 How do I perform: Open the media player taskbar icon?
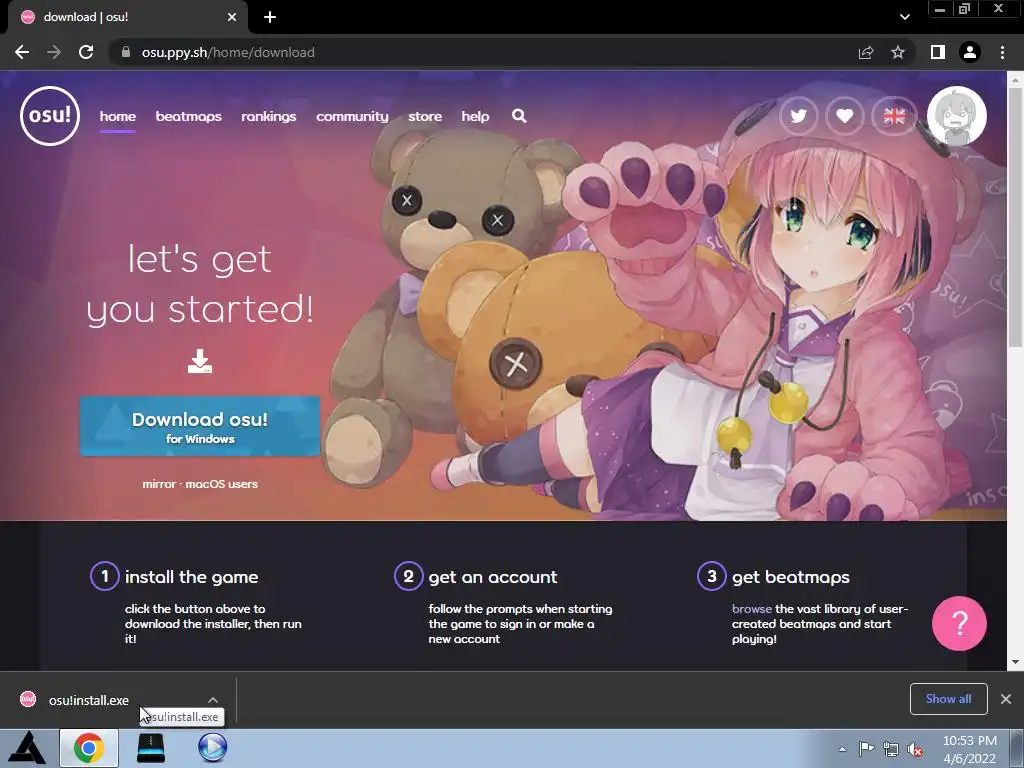212,748
